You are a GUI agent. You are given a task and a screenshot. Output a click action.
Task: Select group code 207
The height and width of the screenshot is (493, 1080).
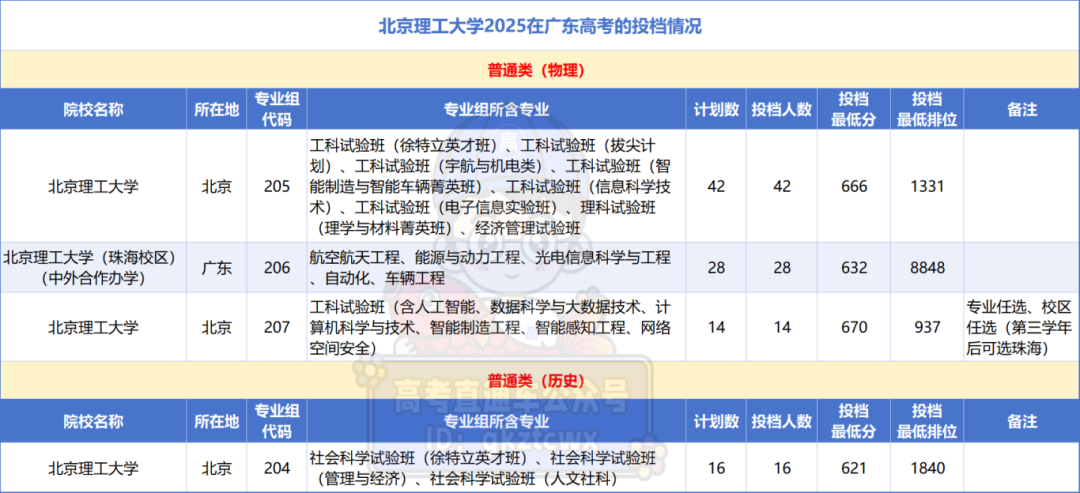coord(277,327)
